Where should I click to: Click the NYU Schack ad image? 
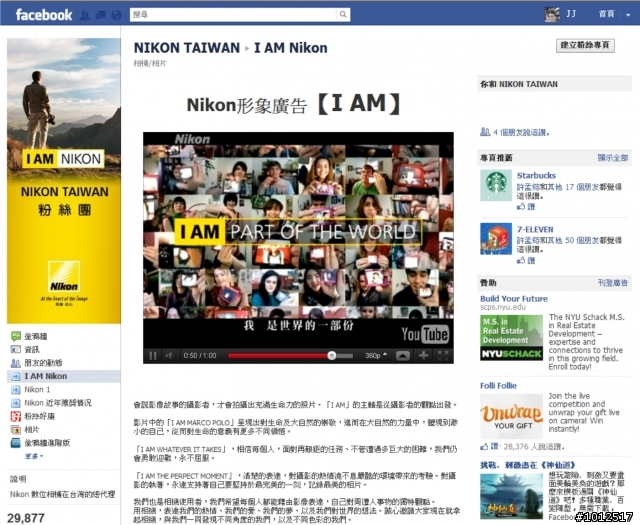click(511, 338)
